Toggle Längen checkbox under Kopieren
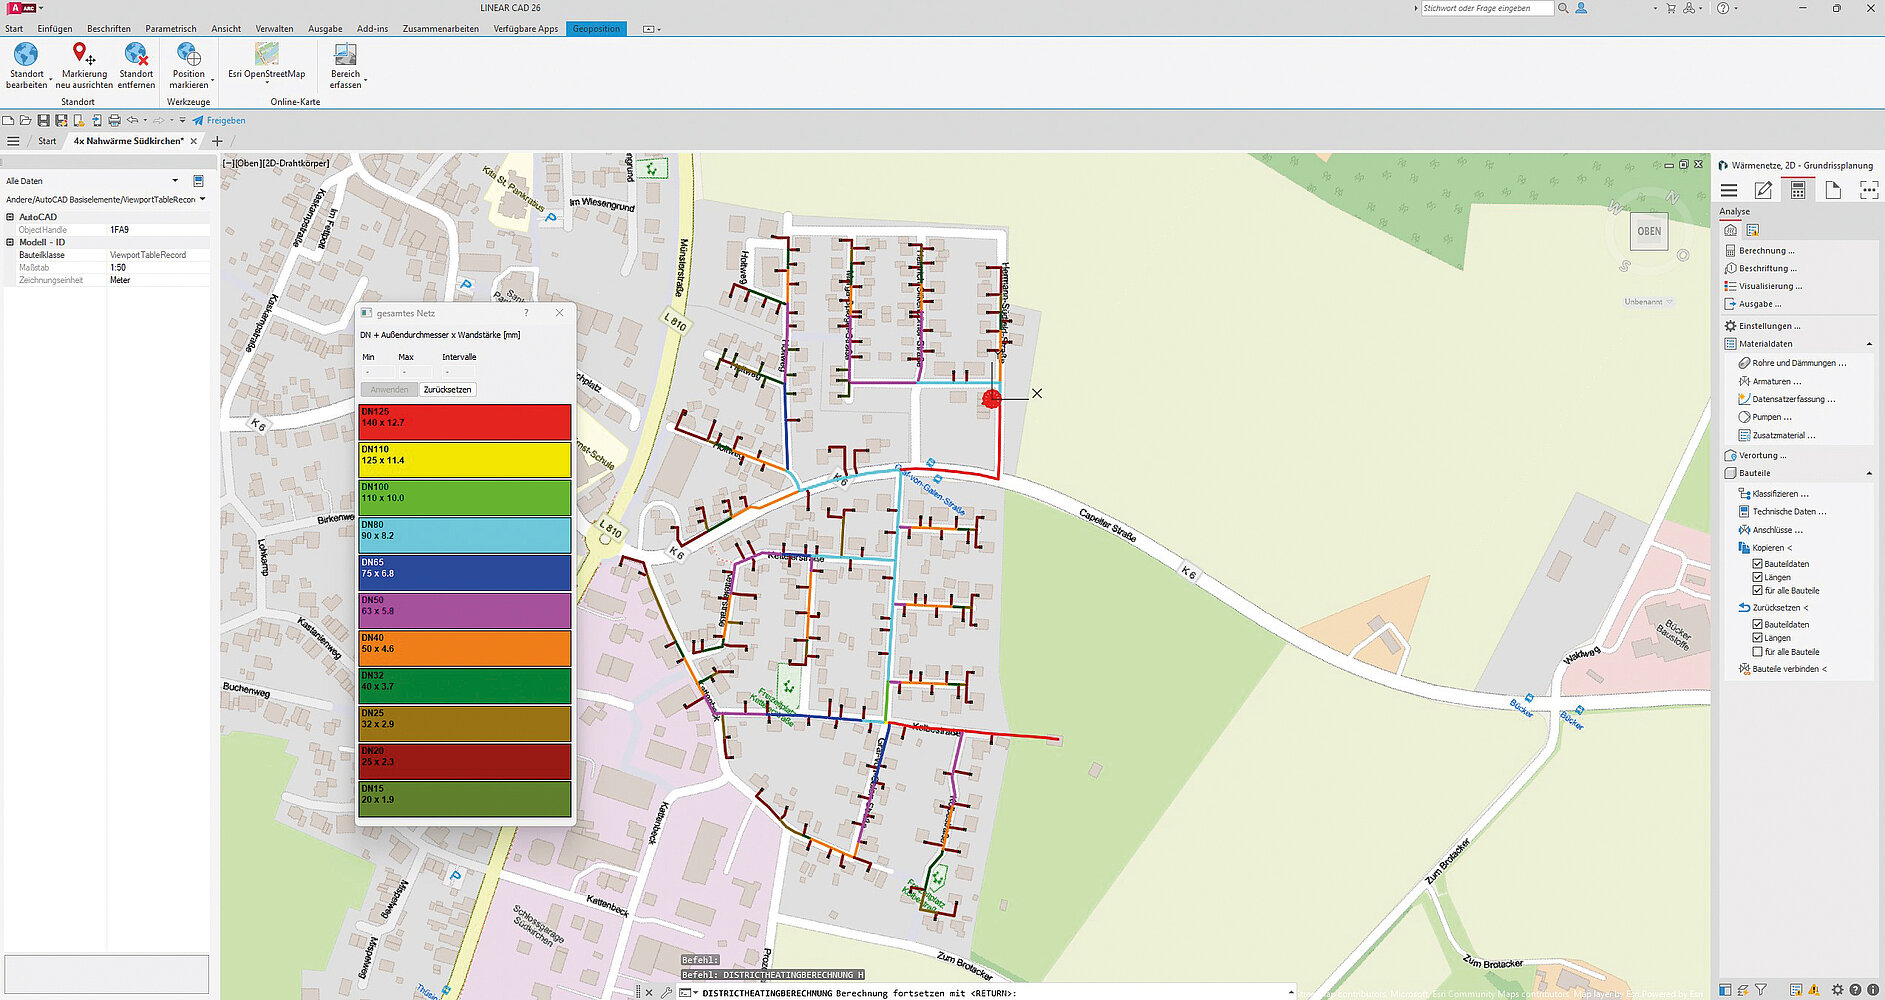 point(1757,577)
